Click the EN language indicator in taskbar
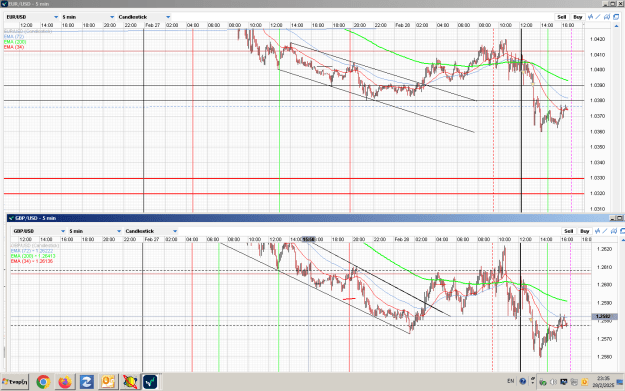This screenshot has height=391, width=625. point(511,381)
